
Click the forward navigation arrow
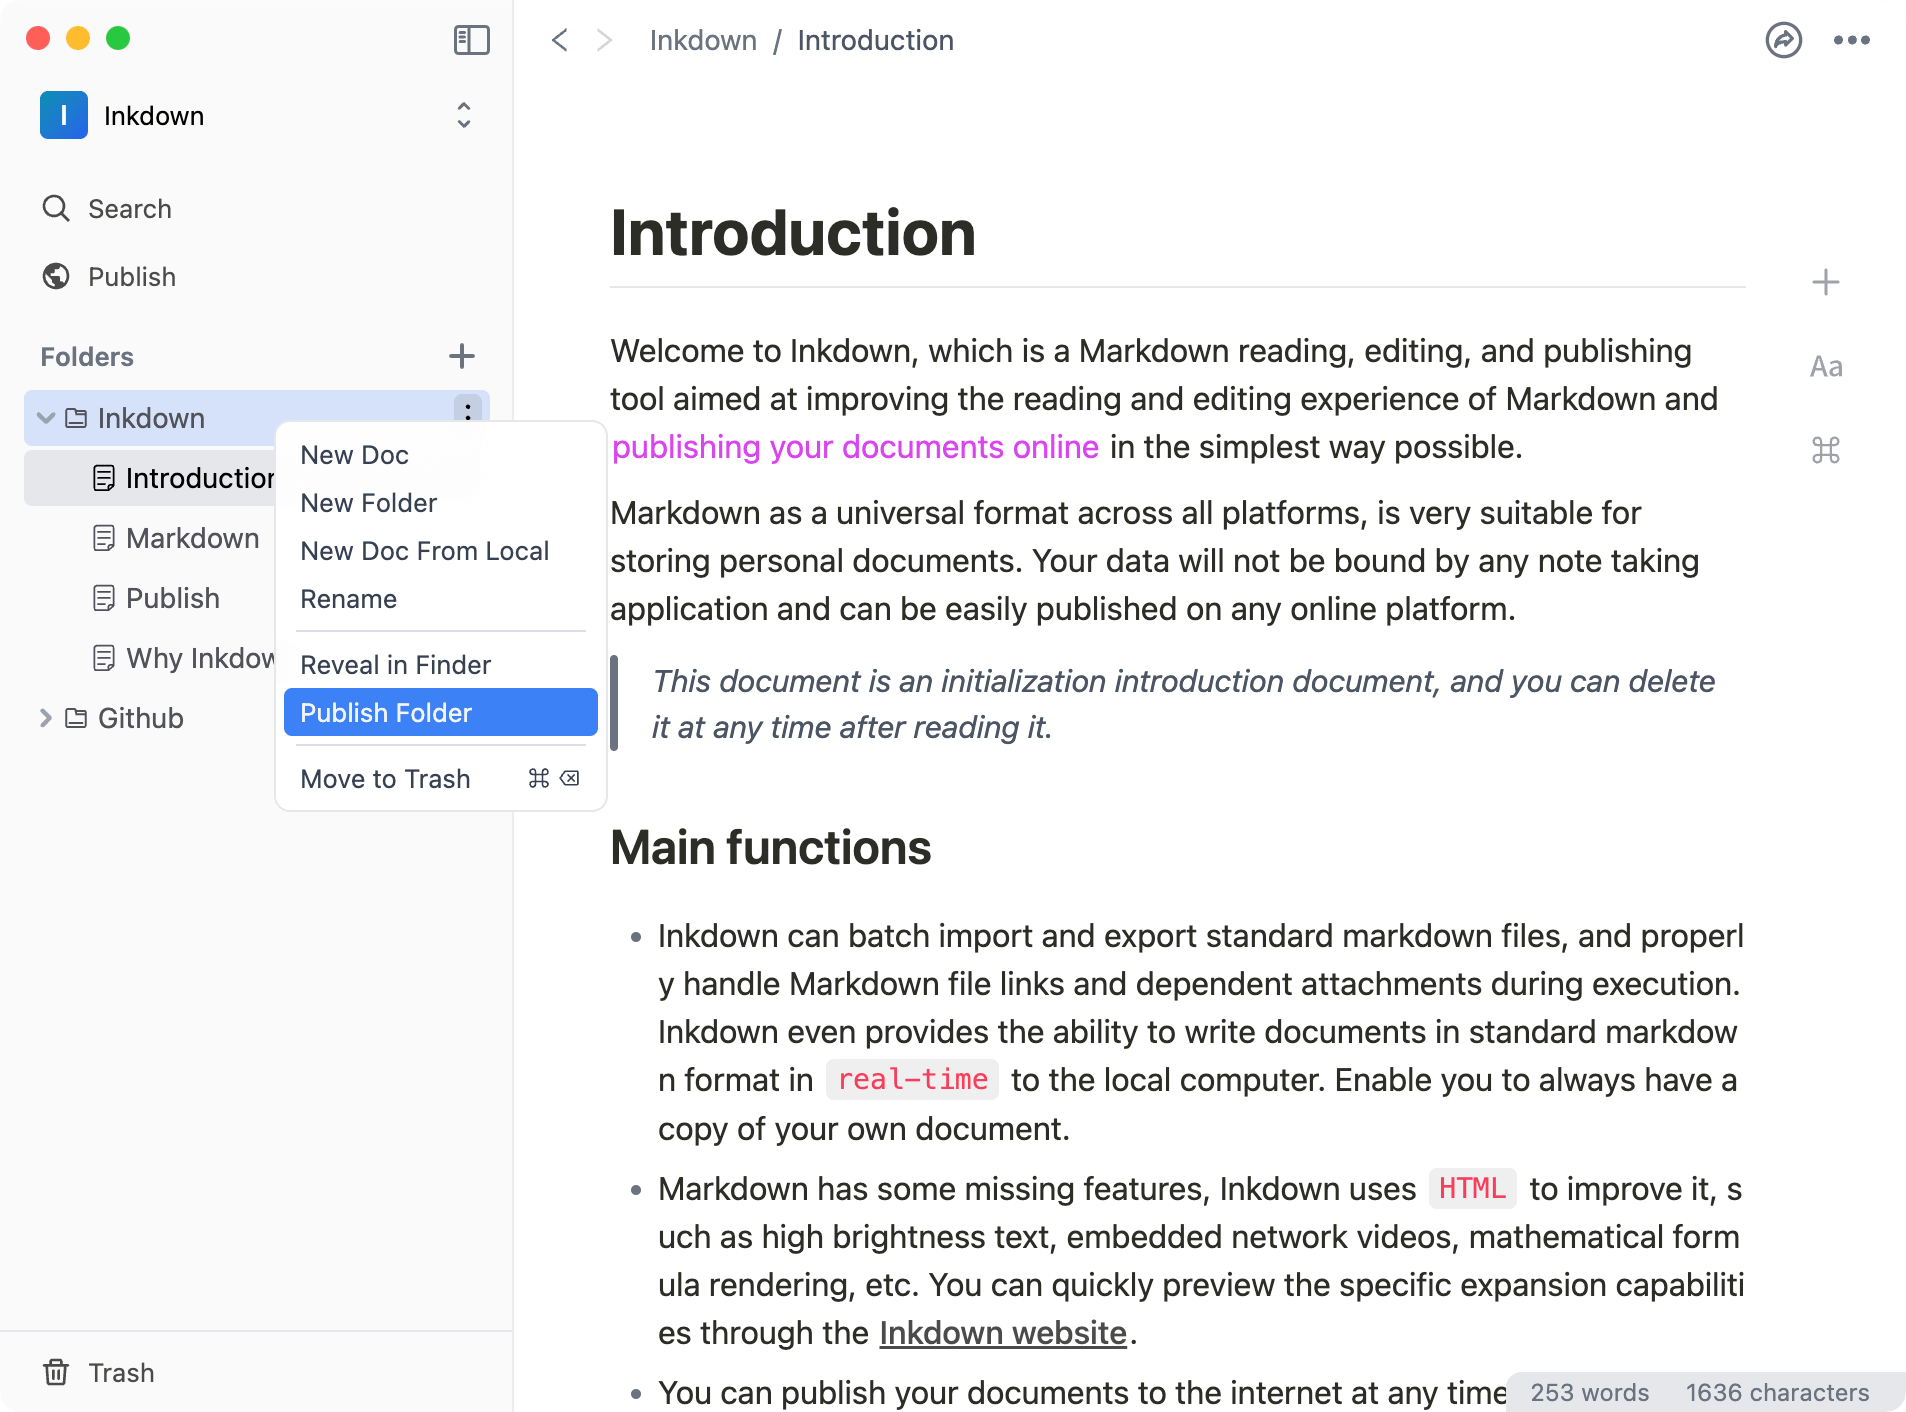coord(604,40)
